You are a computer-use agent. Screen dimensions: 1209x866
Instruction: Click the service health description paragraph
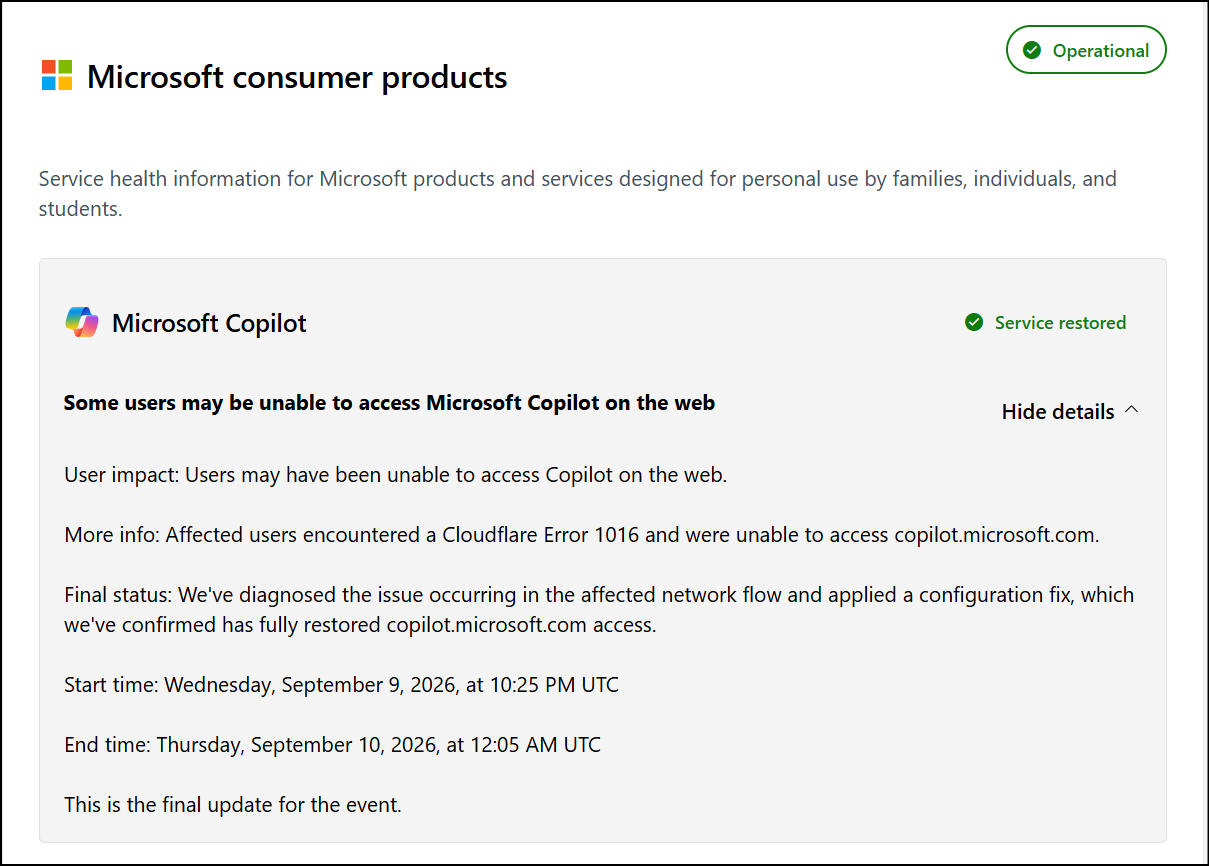coord(577,194)
